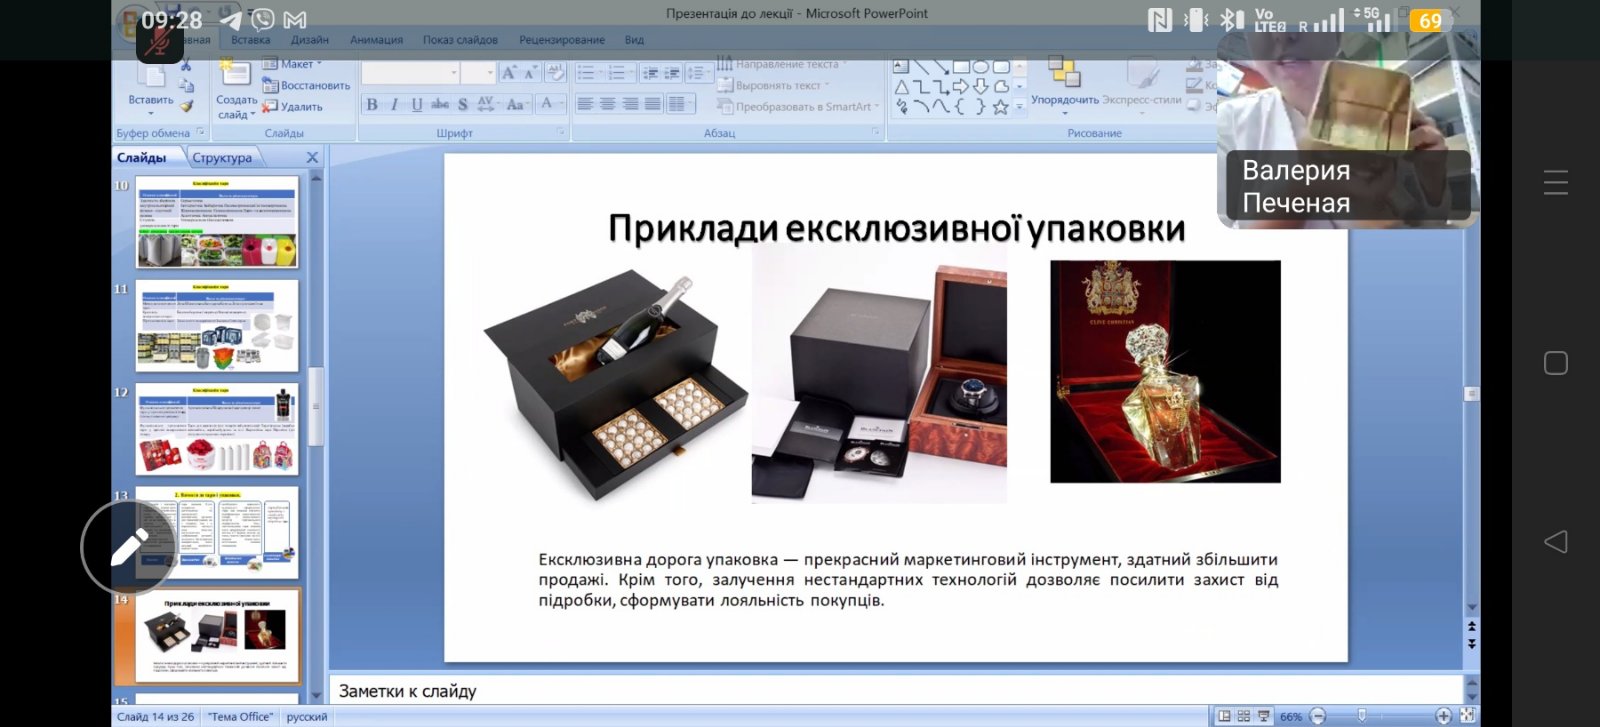Open the Вставка ribbon tab
This screenshot has height=727, width=1600.
(x=250, y=40)
